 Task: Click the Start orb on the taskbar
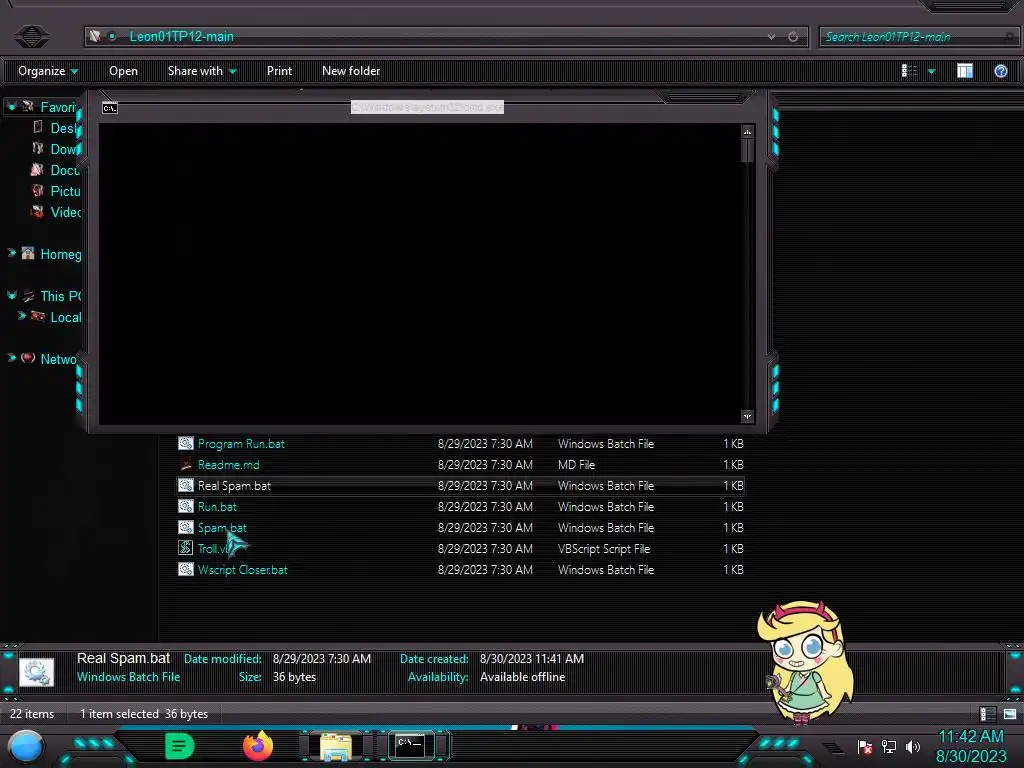pos(26,746)
